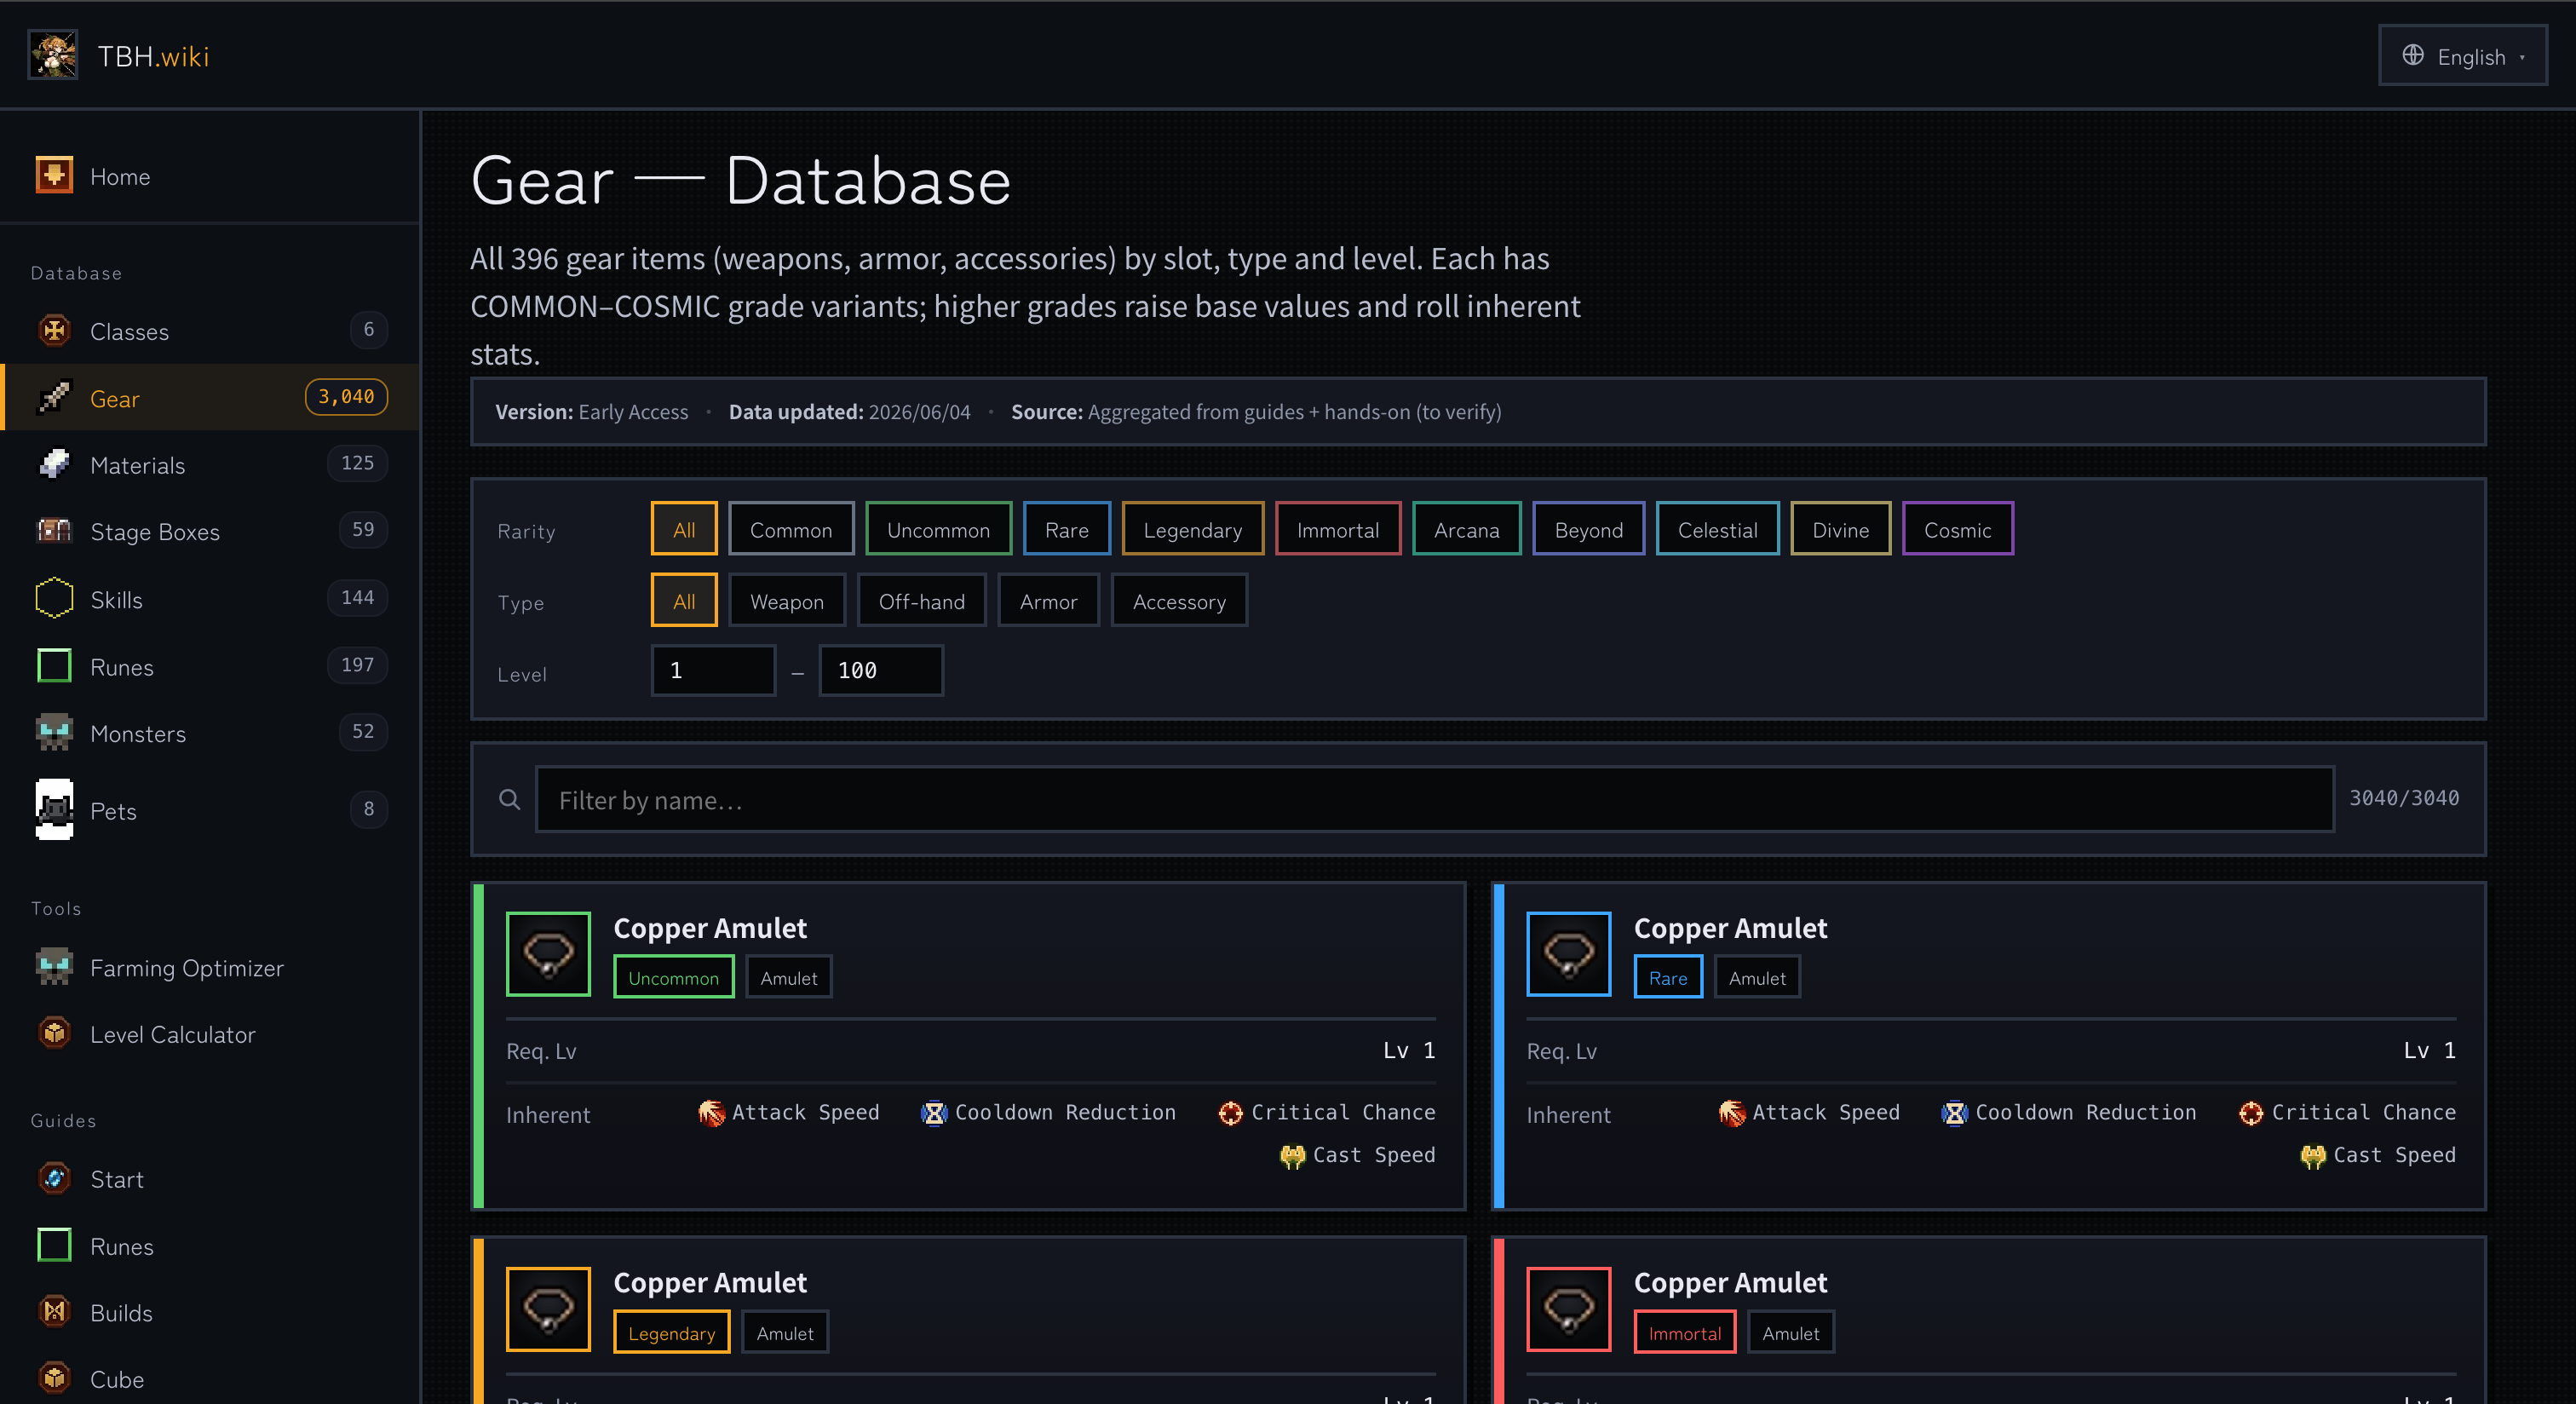The height and width of the screenshot is (1404, 2576).
Task: Click the maximum level input field
Action: point(880,670)
